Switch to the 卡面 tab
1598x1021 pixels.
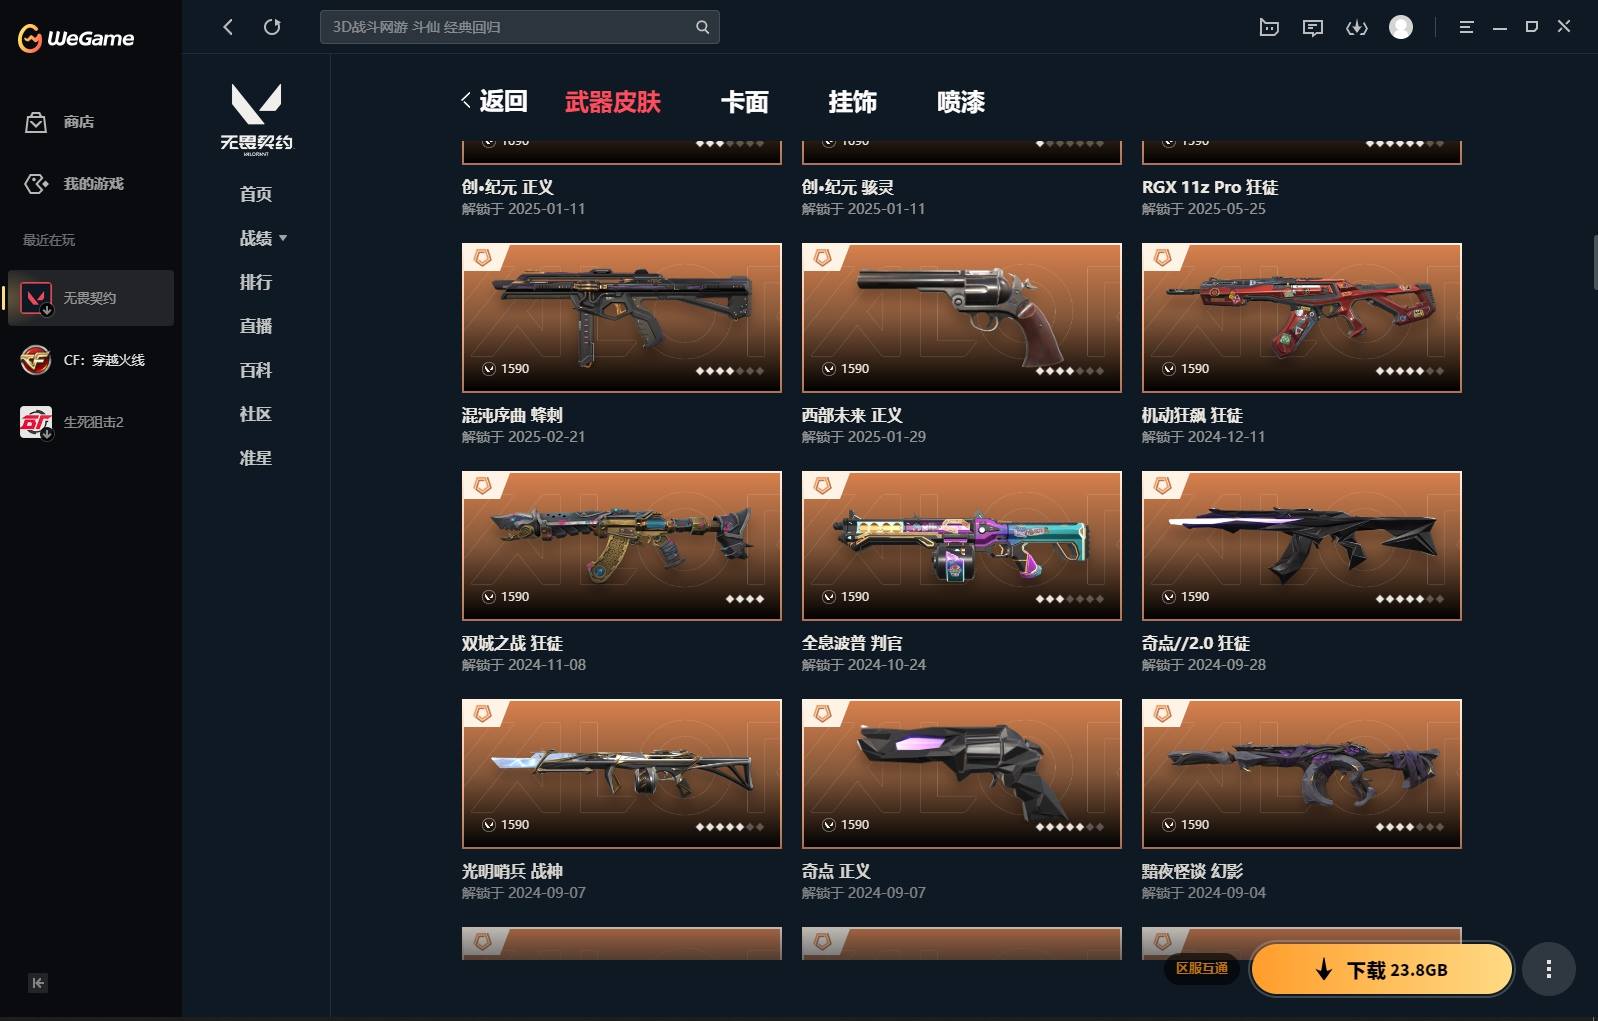(745, 102)
